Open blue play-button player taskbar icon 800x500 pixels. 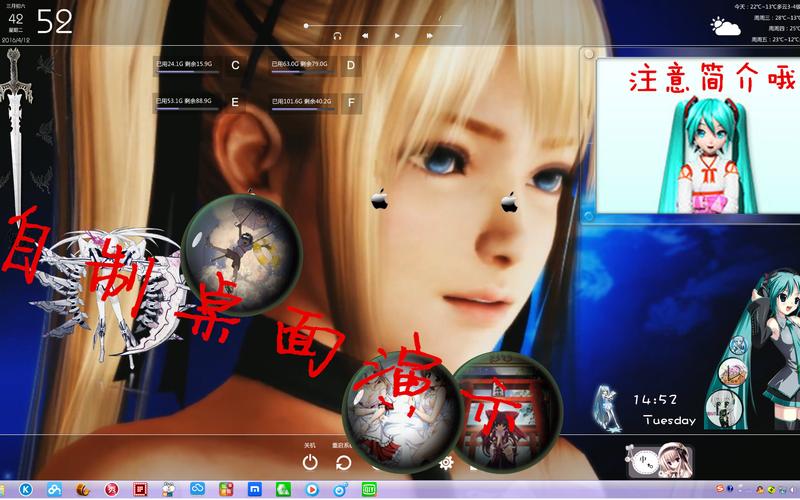tap(312, 490)
